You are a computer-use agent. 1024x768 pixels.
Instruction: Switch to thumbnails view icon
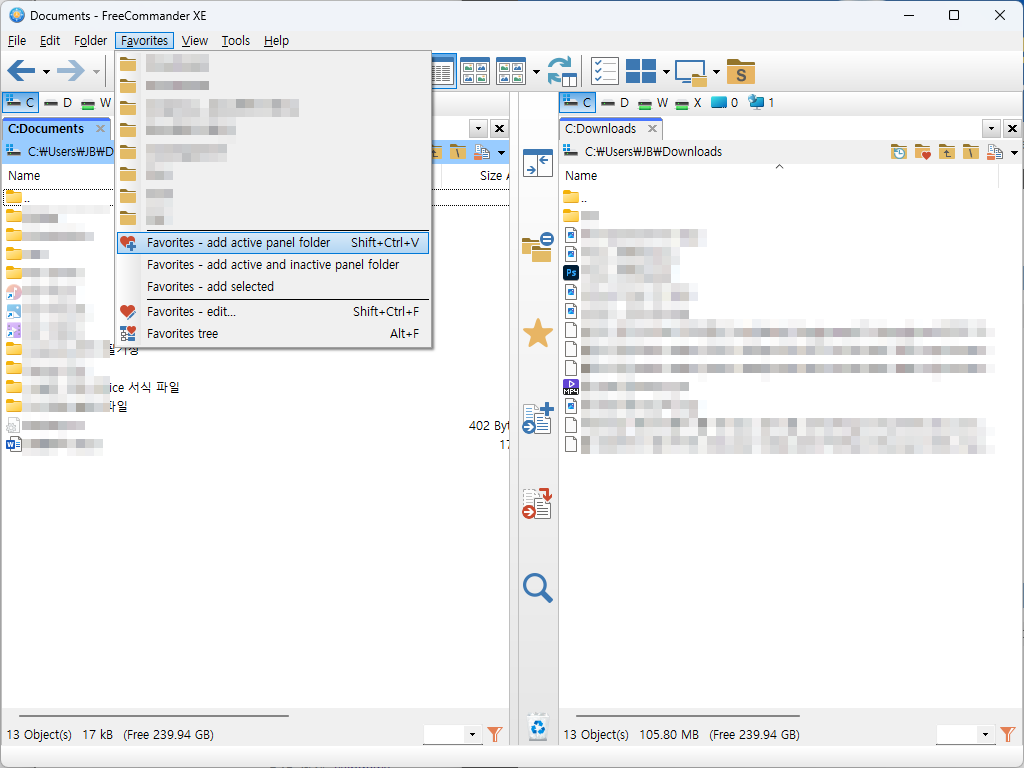coord(475,71)
